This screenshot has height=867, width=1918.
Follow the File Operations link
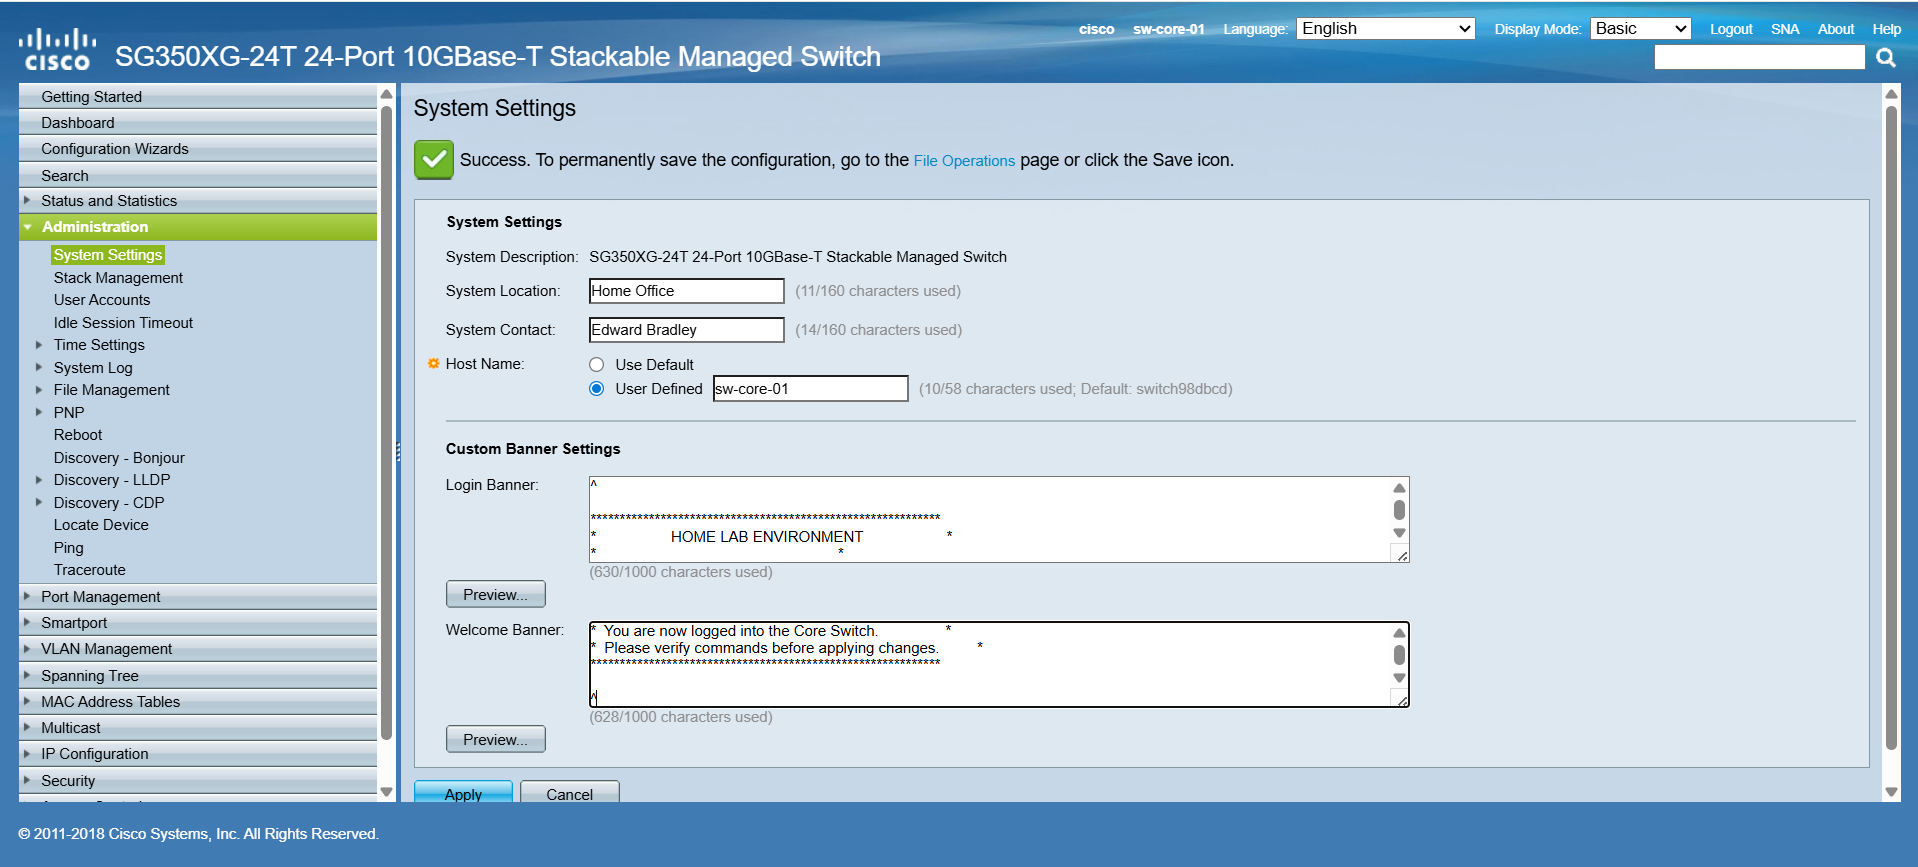[963, 161]
